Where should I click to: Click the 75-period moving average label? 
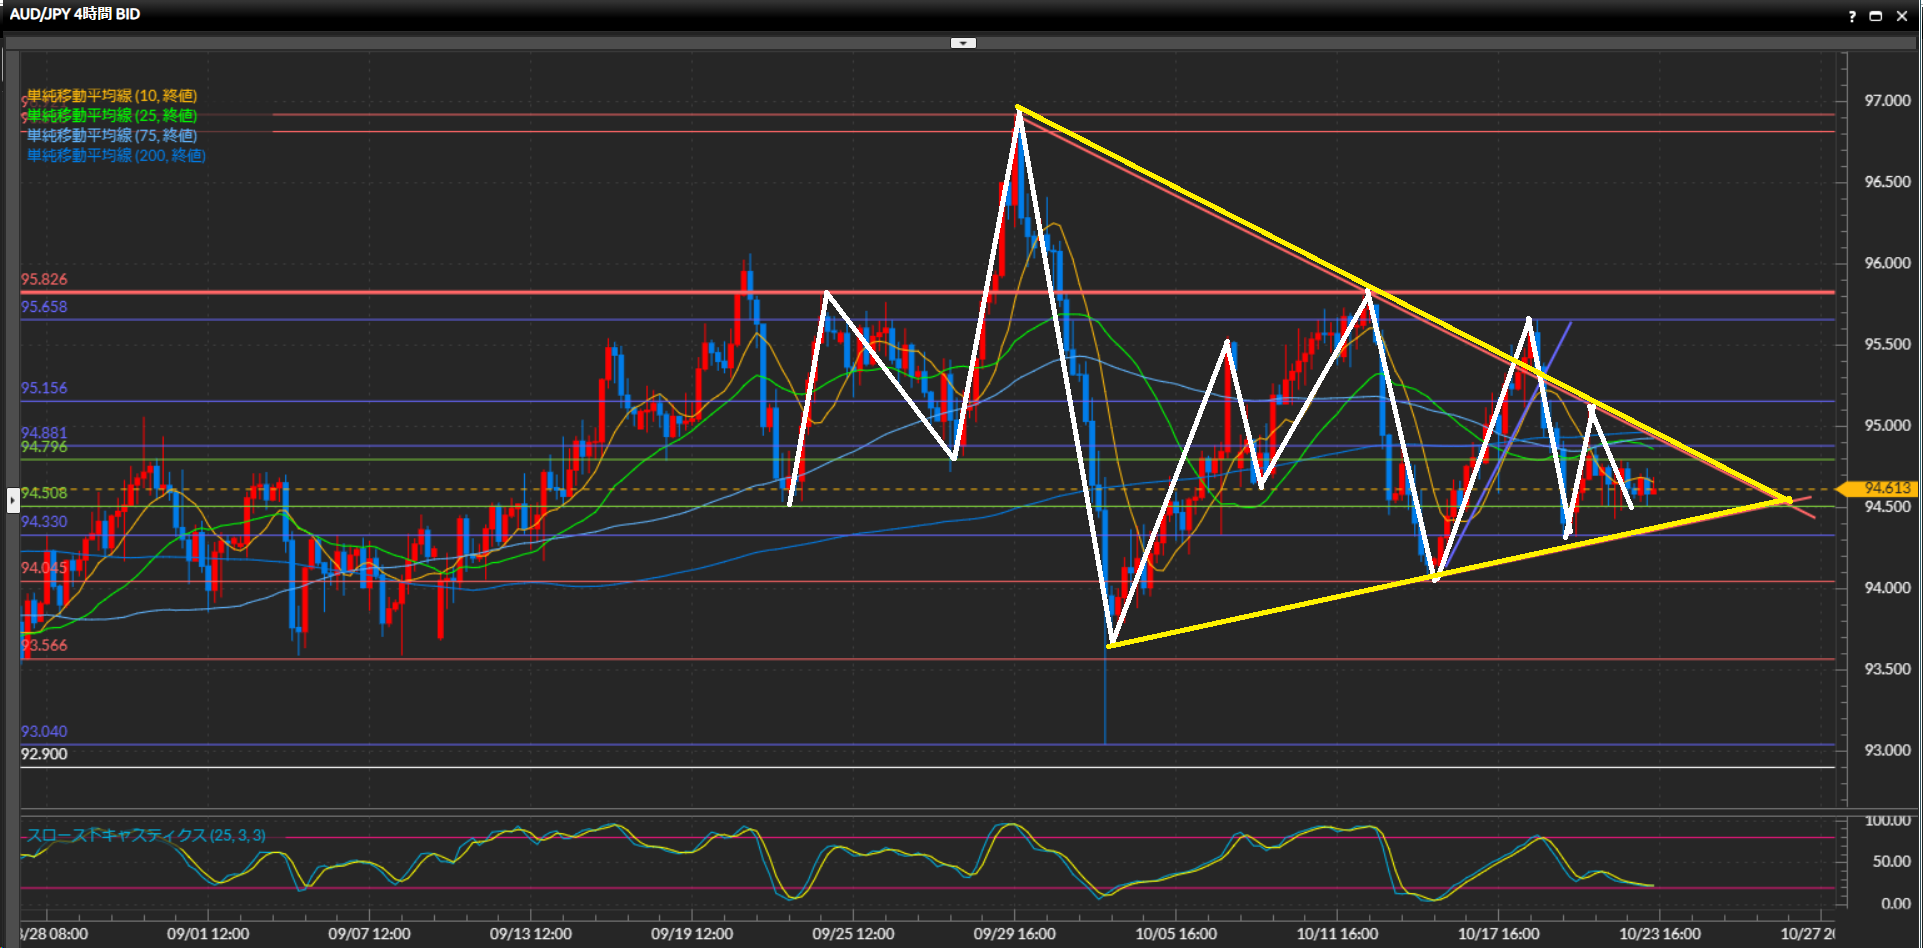click(x=112, y=136)
